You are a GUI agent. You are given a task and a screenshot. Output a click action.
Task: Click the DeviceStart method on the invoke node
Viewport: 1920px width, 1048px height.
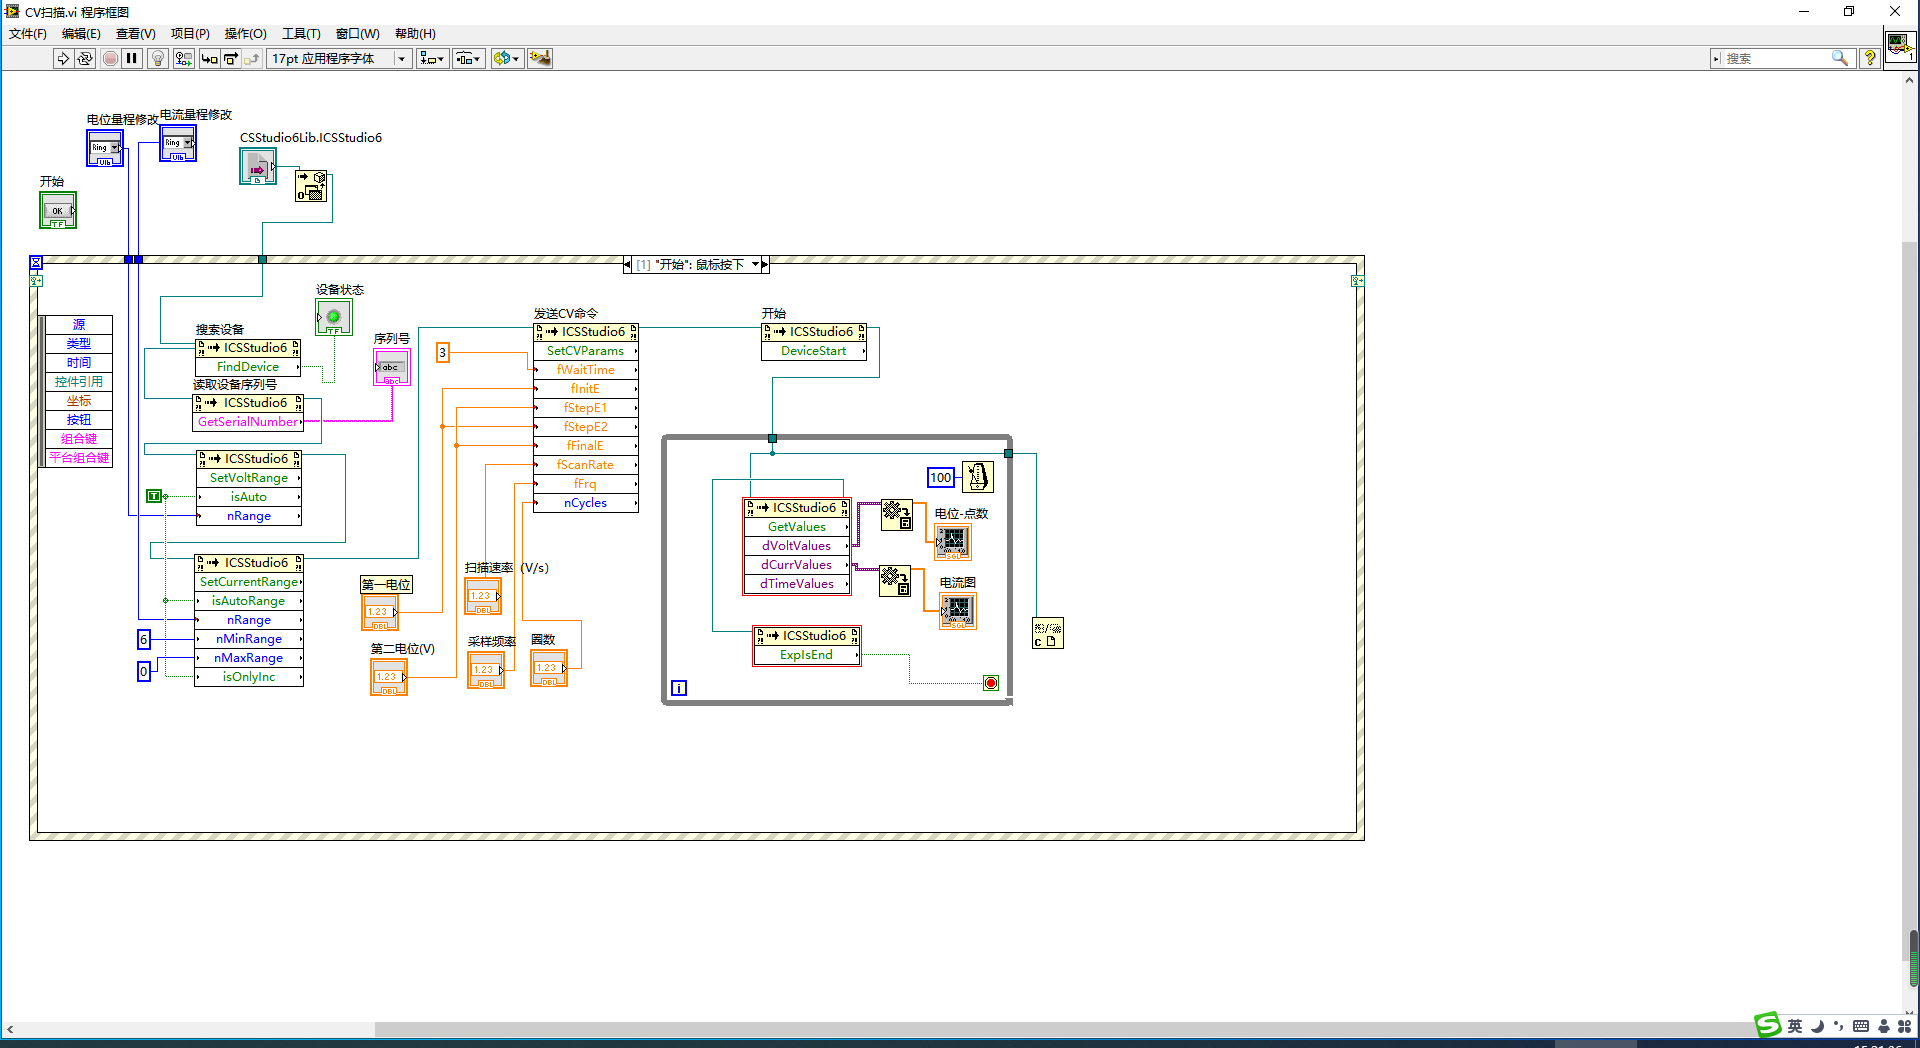click(813, 351)
